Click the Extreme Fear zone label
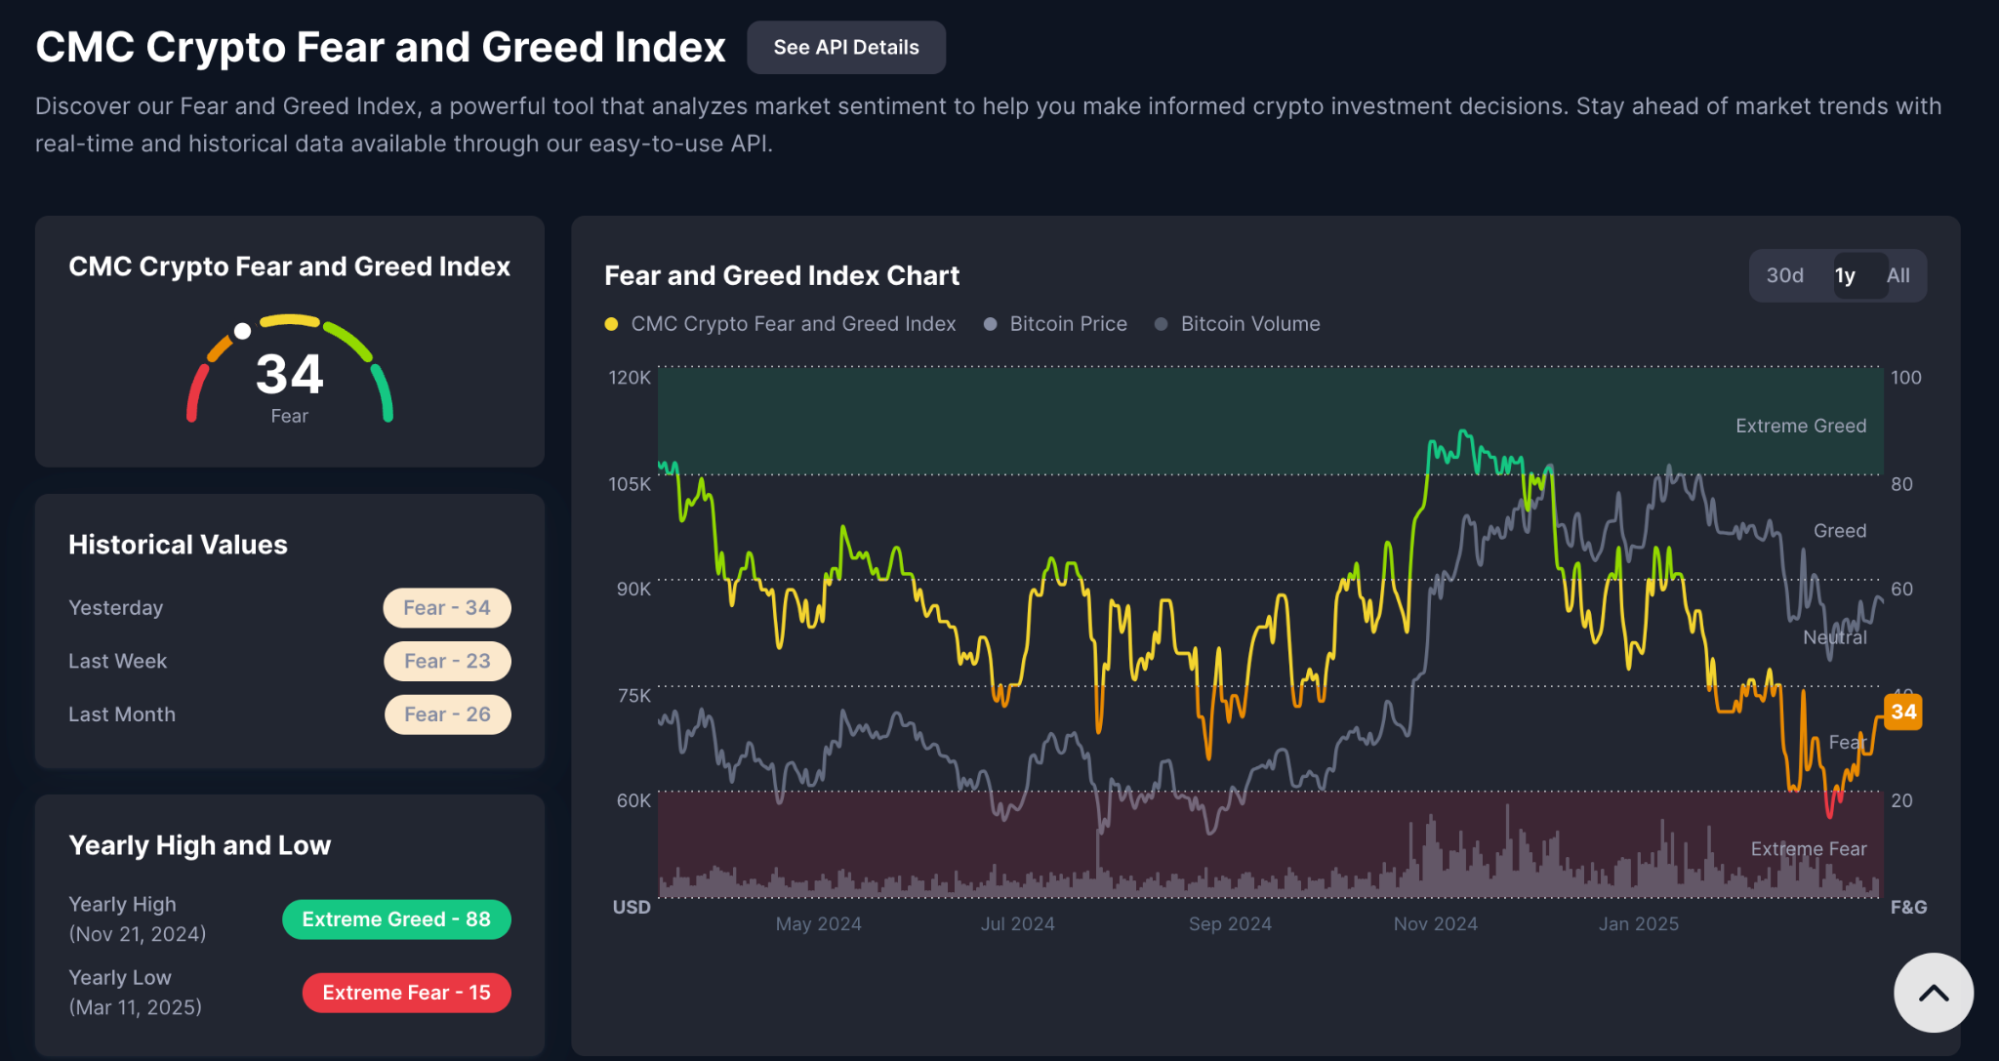1999x1061 pixels. click(x=1808, y=849)
